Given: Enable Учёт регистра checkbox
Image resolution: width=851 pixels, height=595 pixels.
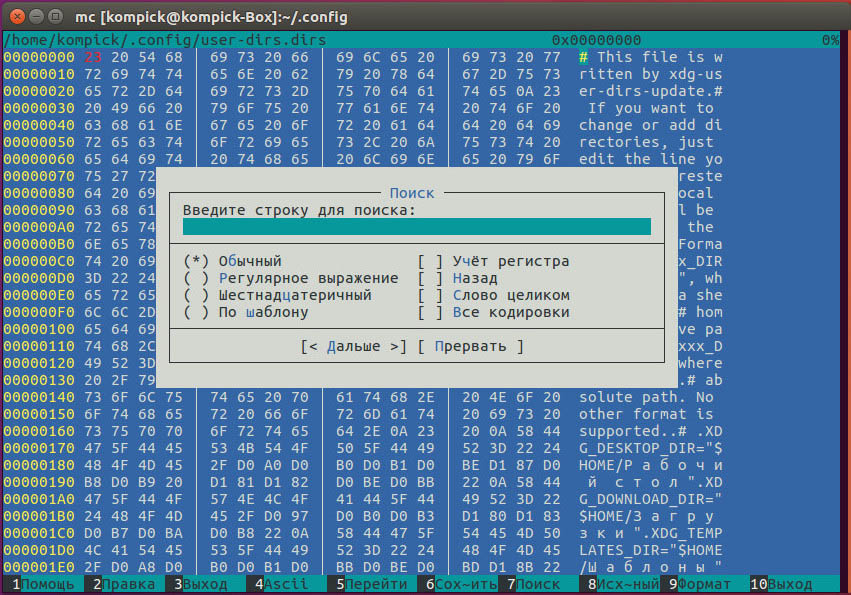Looking at the screenshot, I should [x=493, y=261].
